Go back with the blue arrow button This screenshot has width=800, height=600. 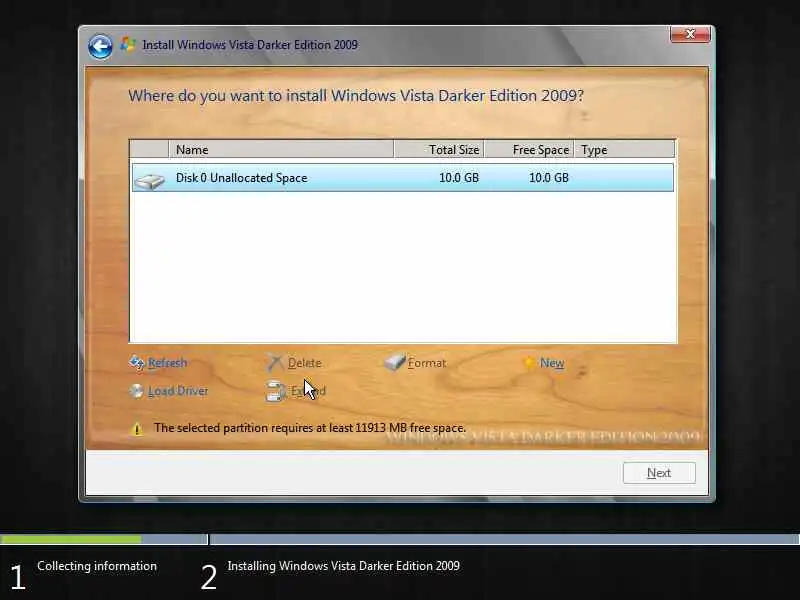point(100,47)
